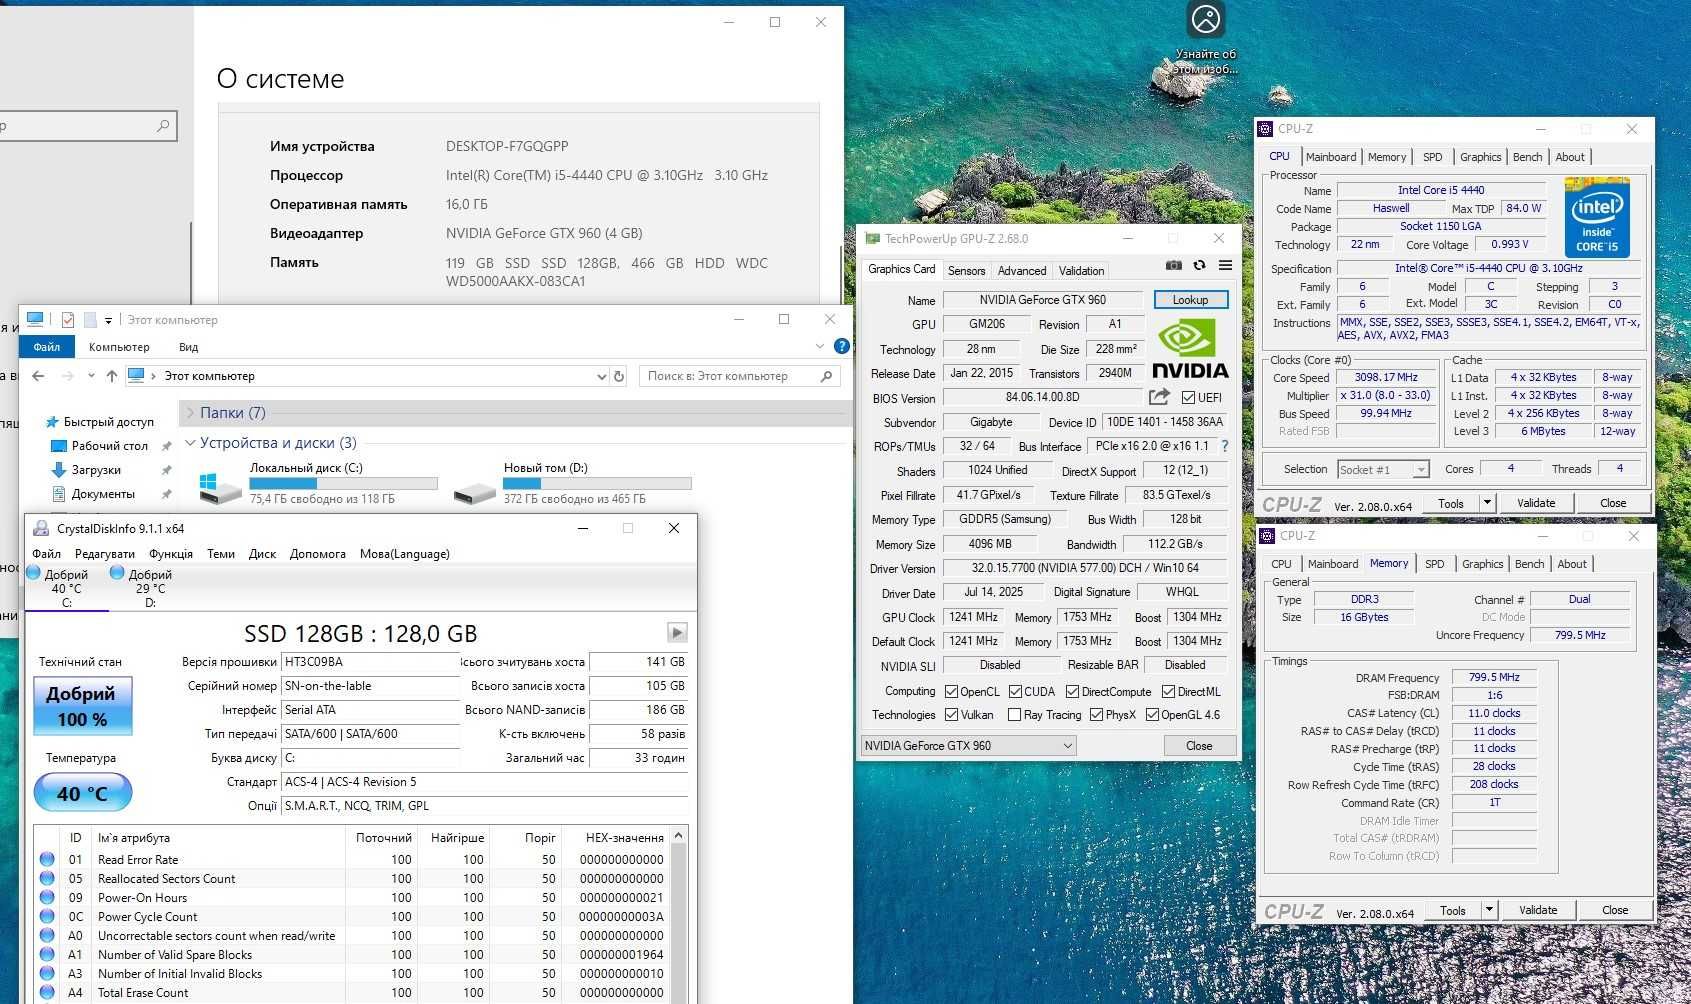
Task: Click NVIDIA logo in GPU-Z
Action: [x=1190, y=348]
